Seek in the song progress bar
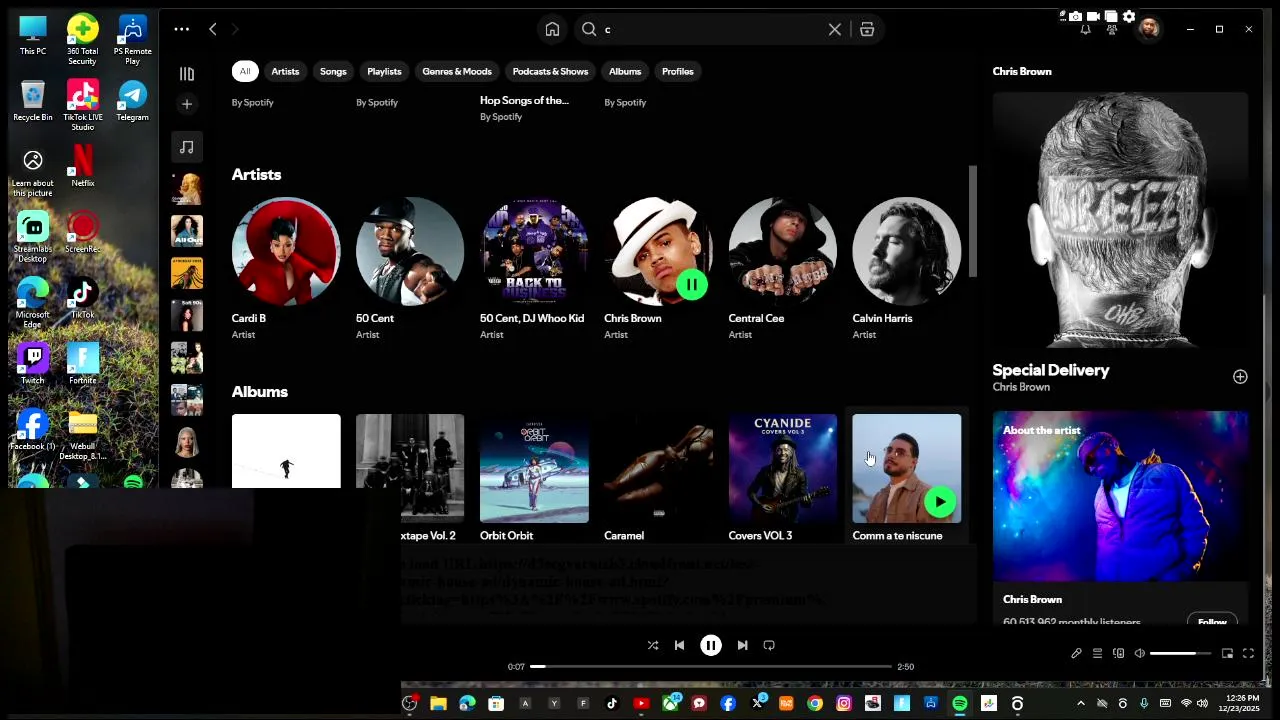The width and height of the screenshot is (1280, 720). [x=711, y=666]
